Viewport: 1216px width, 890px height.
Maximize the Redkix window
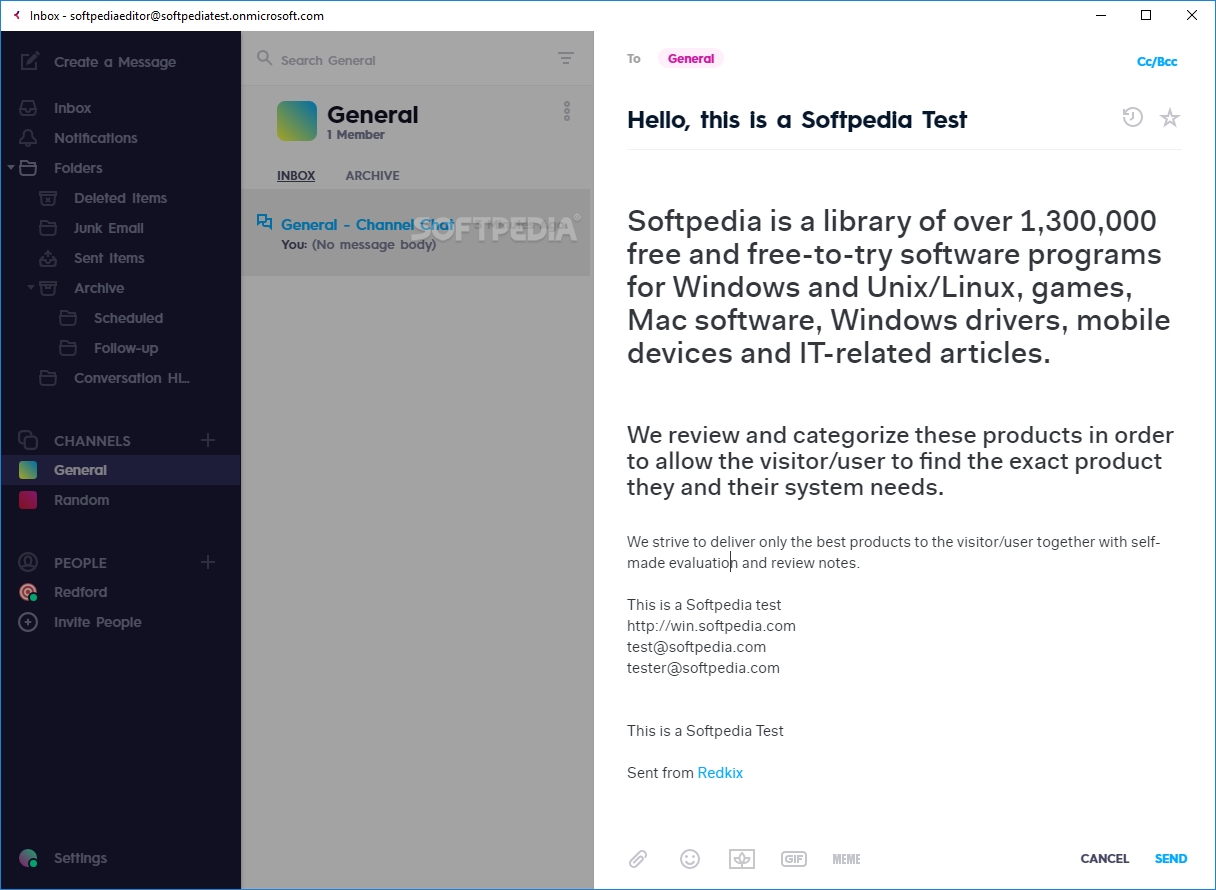click(x=1146, y=15)
